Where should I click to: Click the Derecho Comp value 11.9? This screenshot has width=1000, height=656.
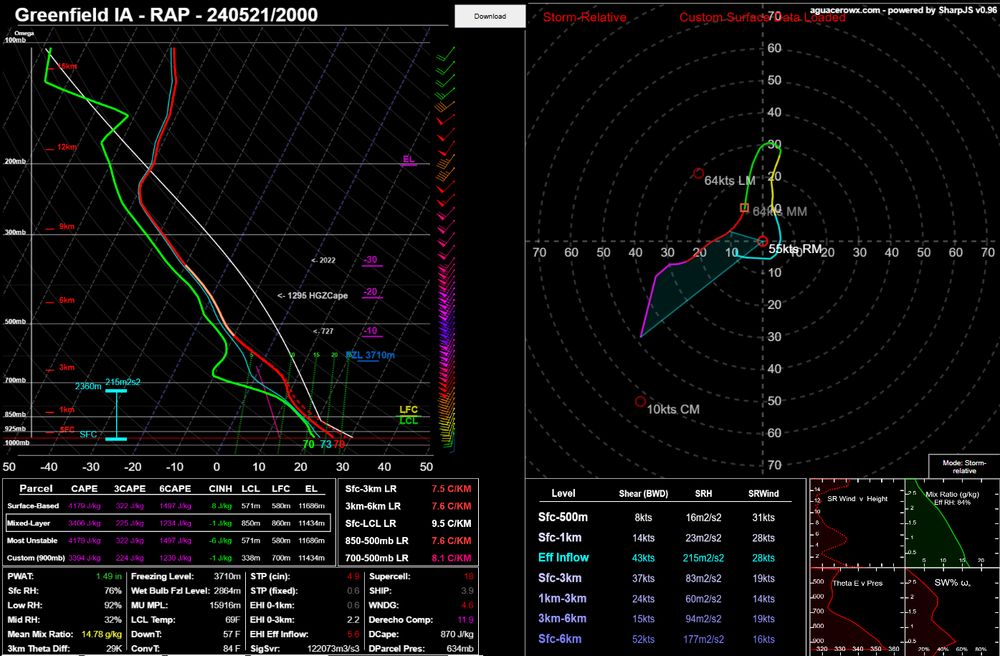(465, 620)
